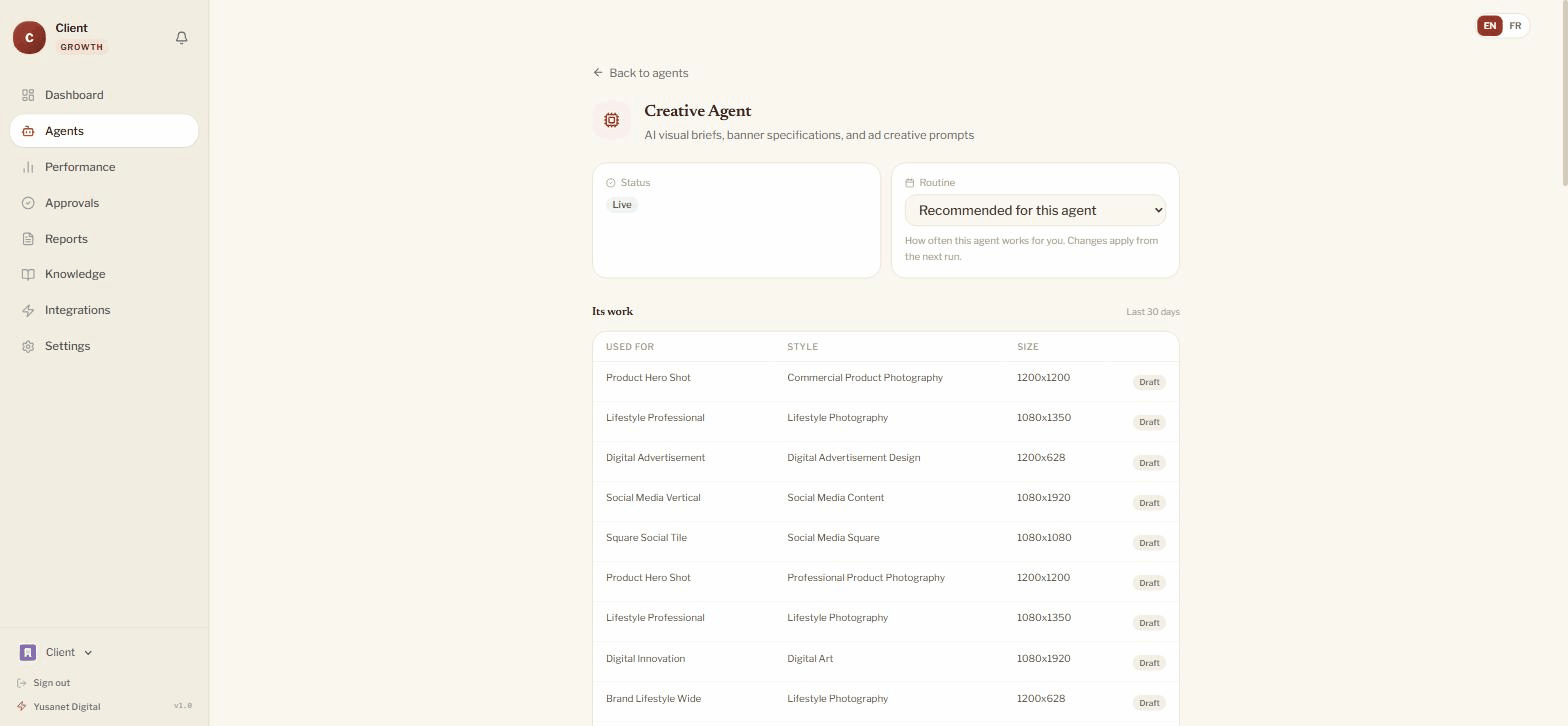Image resolution: width=1568 pixels, height=726 pixels.
Task: Click the Approvals checkmark icon
Action: 28,203
